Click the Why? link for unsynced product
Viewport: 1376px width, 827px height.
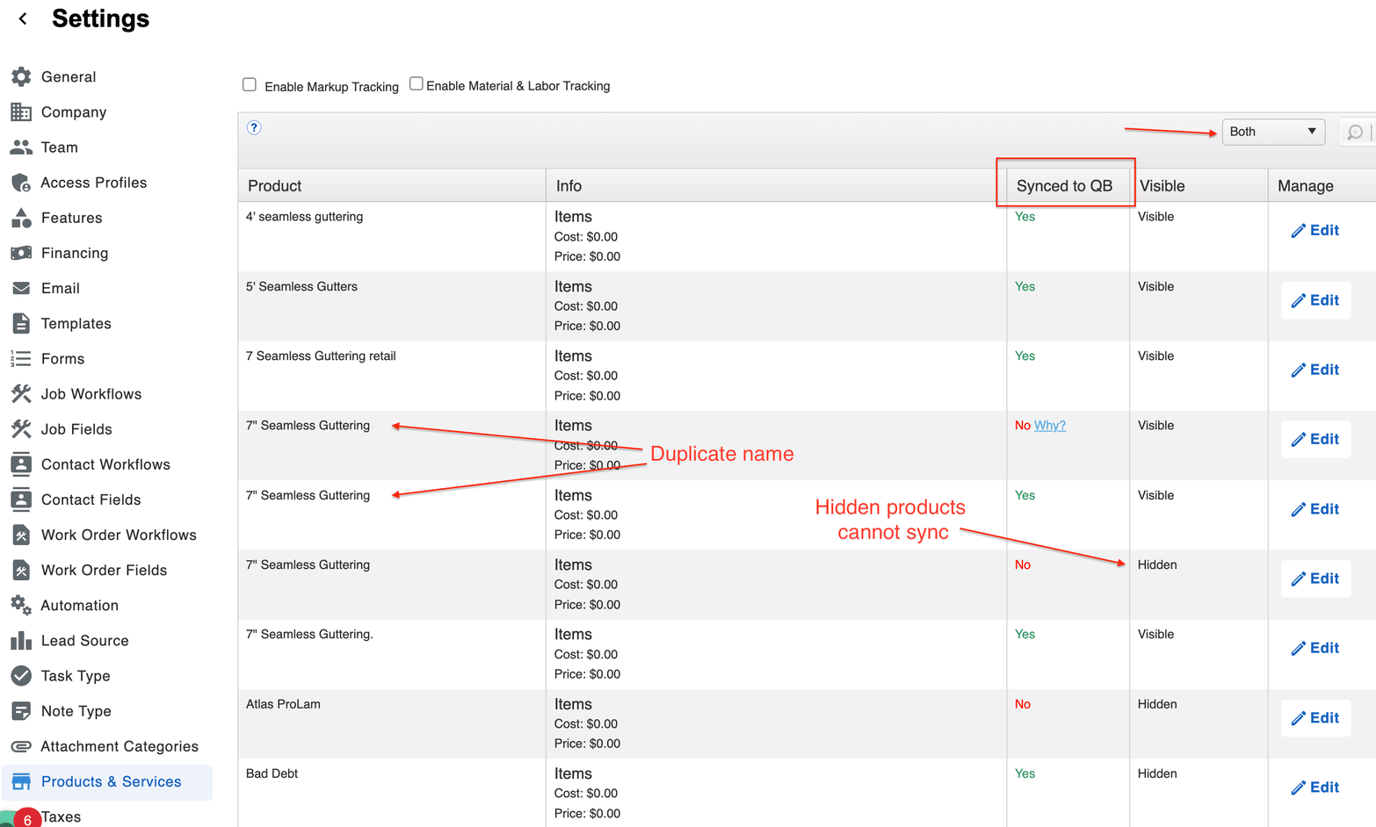point(1049,426)
